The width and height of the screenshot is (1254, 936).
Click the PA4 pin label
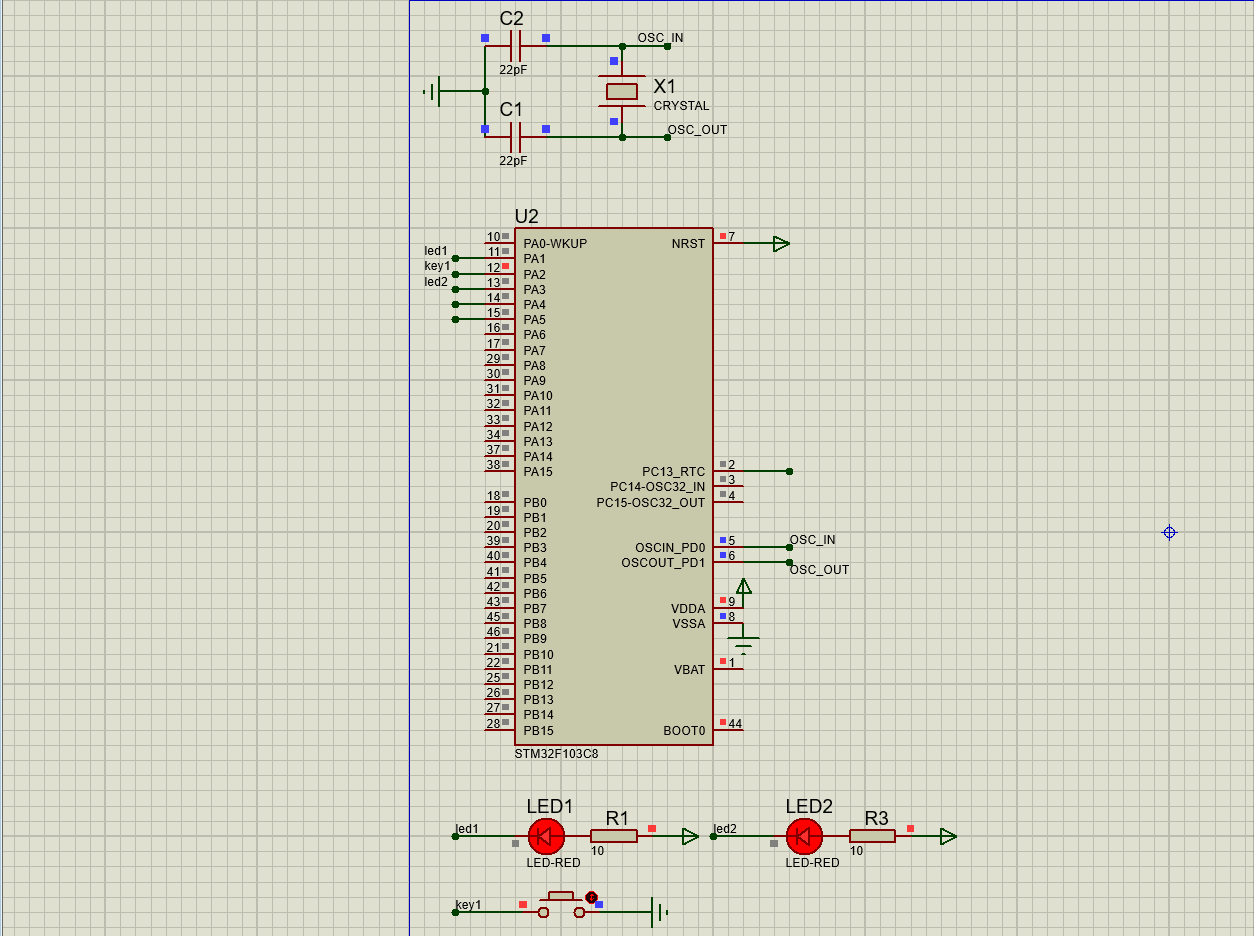[x=534, y=305]
